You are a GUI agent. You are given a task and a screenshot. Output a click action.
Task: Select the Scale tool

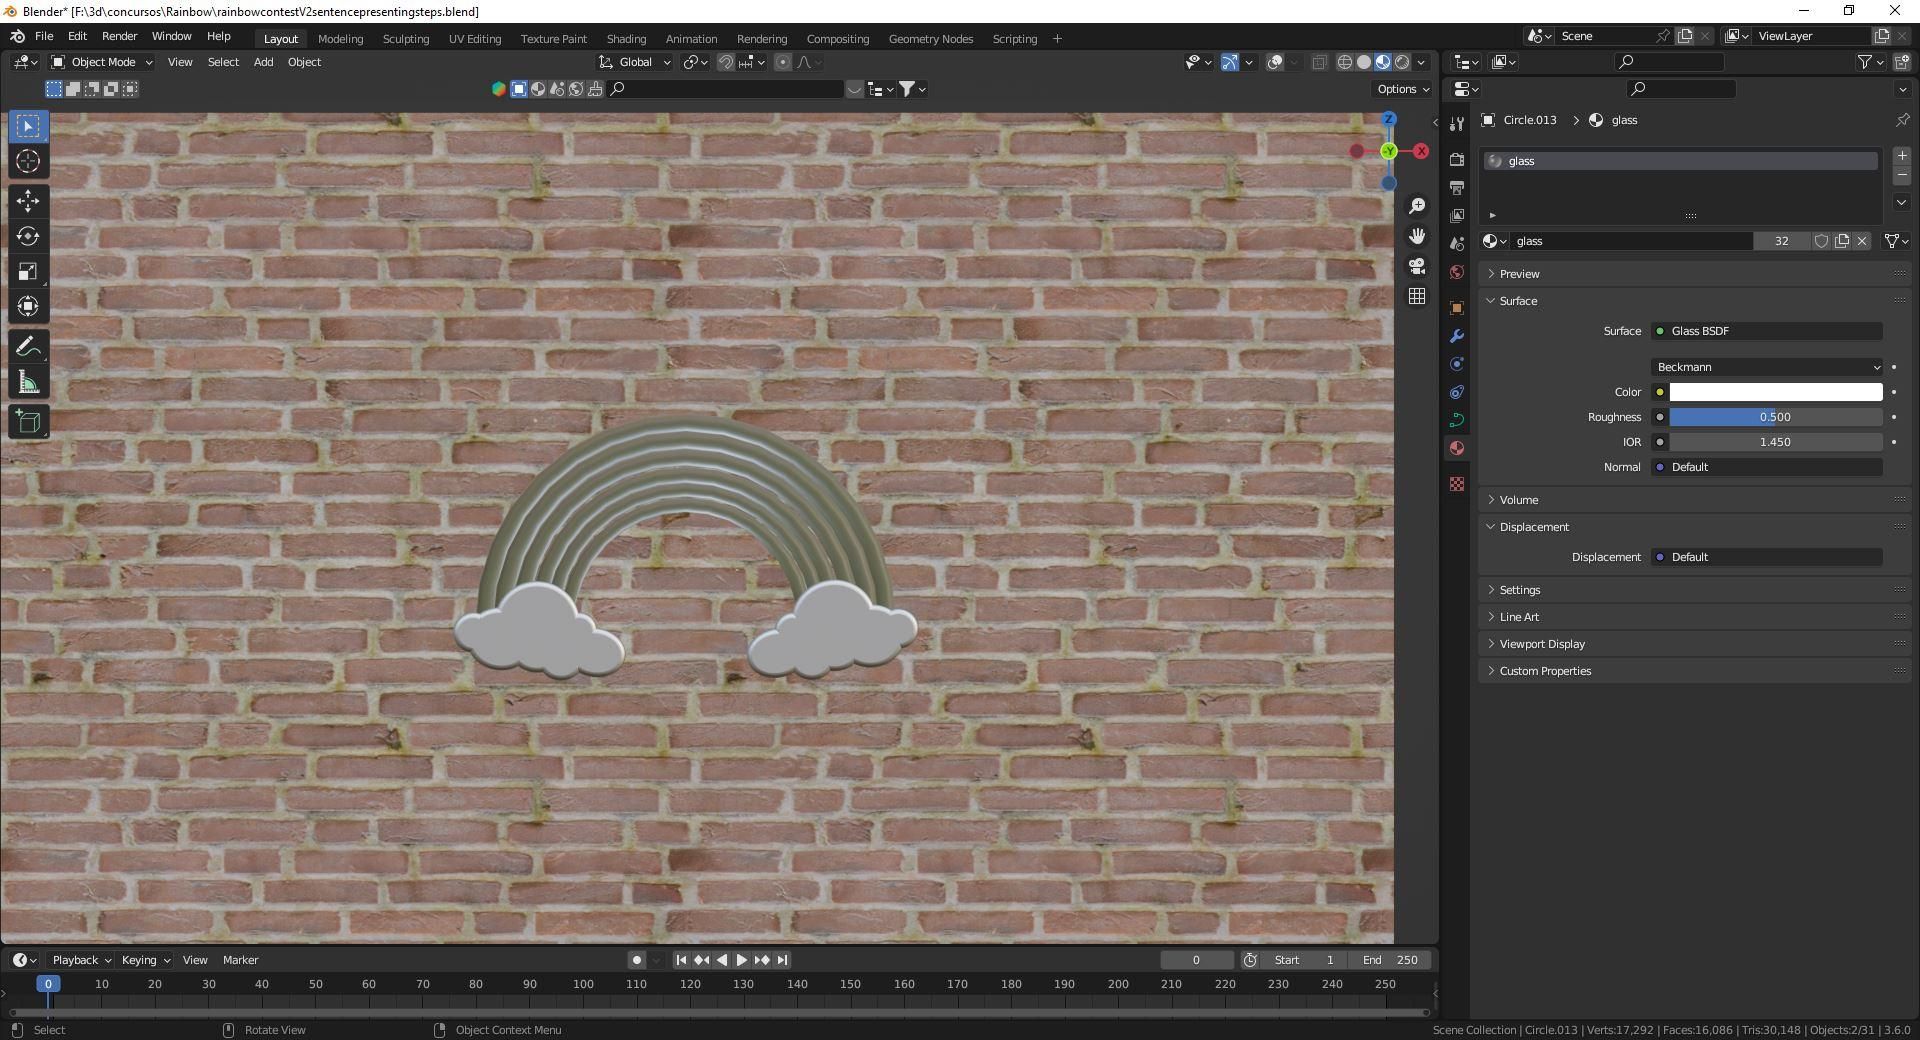click(28, 272)
